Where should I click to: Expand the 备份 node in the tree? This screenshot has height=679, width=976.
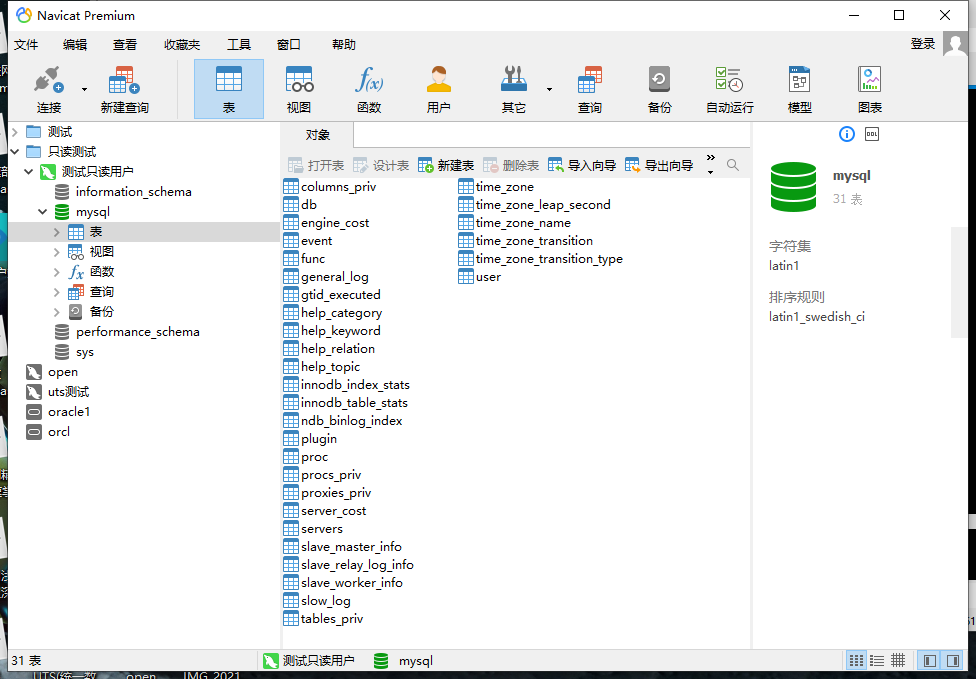[57, 312]
